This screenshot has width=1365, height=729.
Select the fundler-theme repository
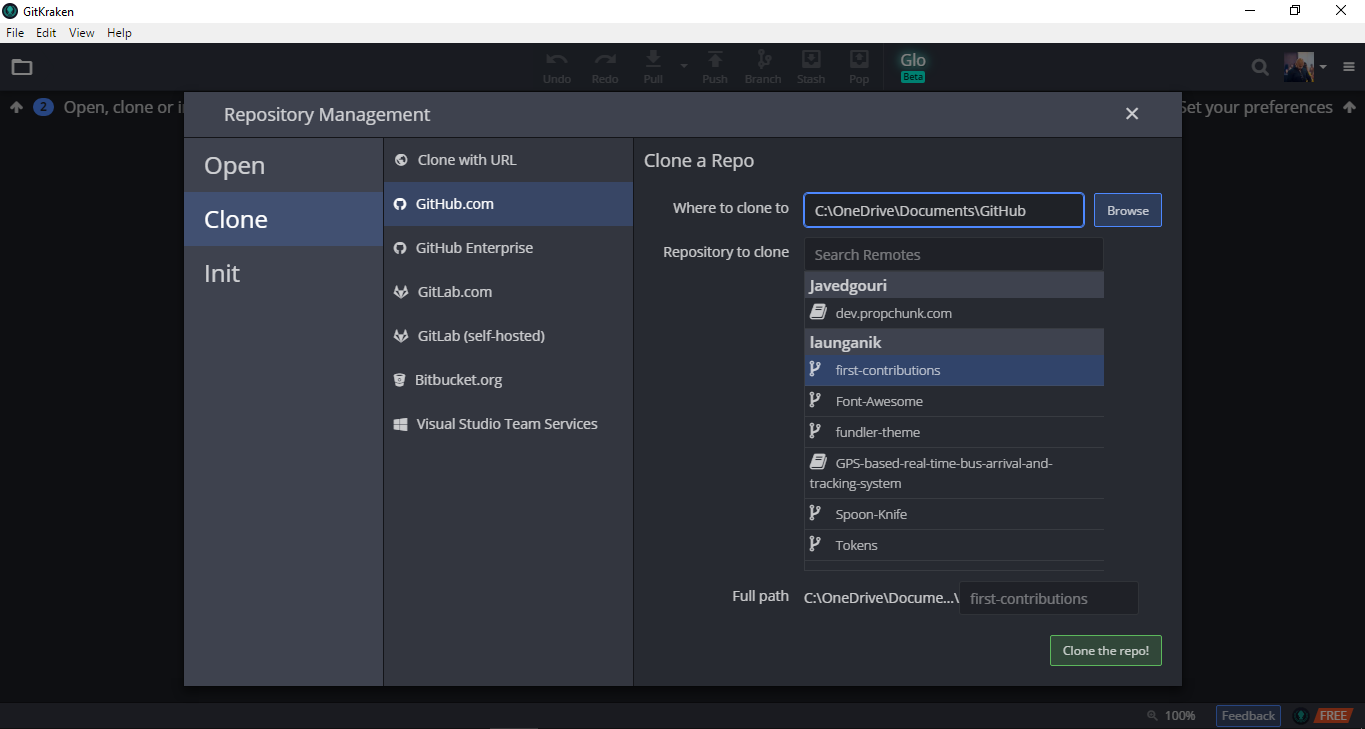point(954,432)
